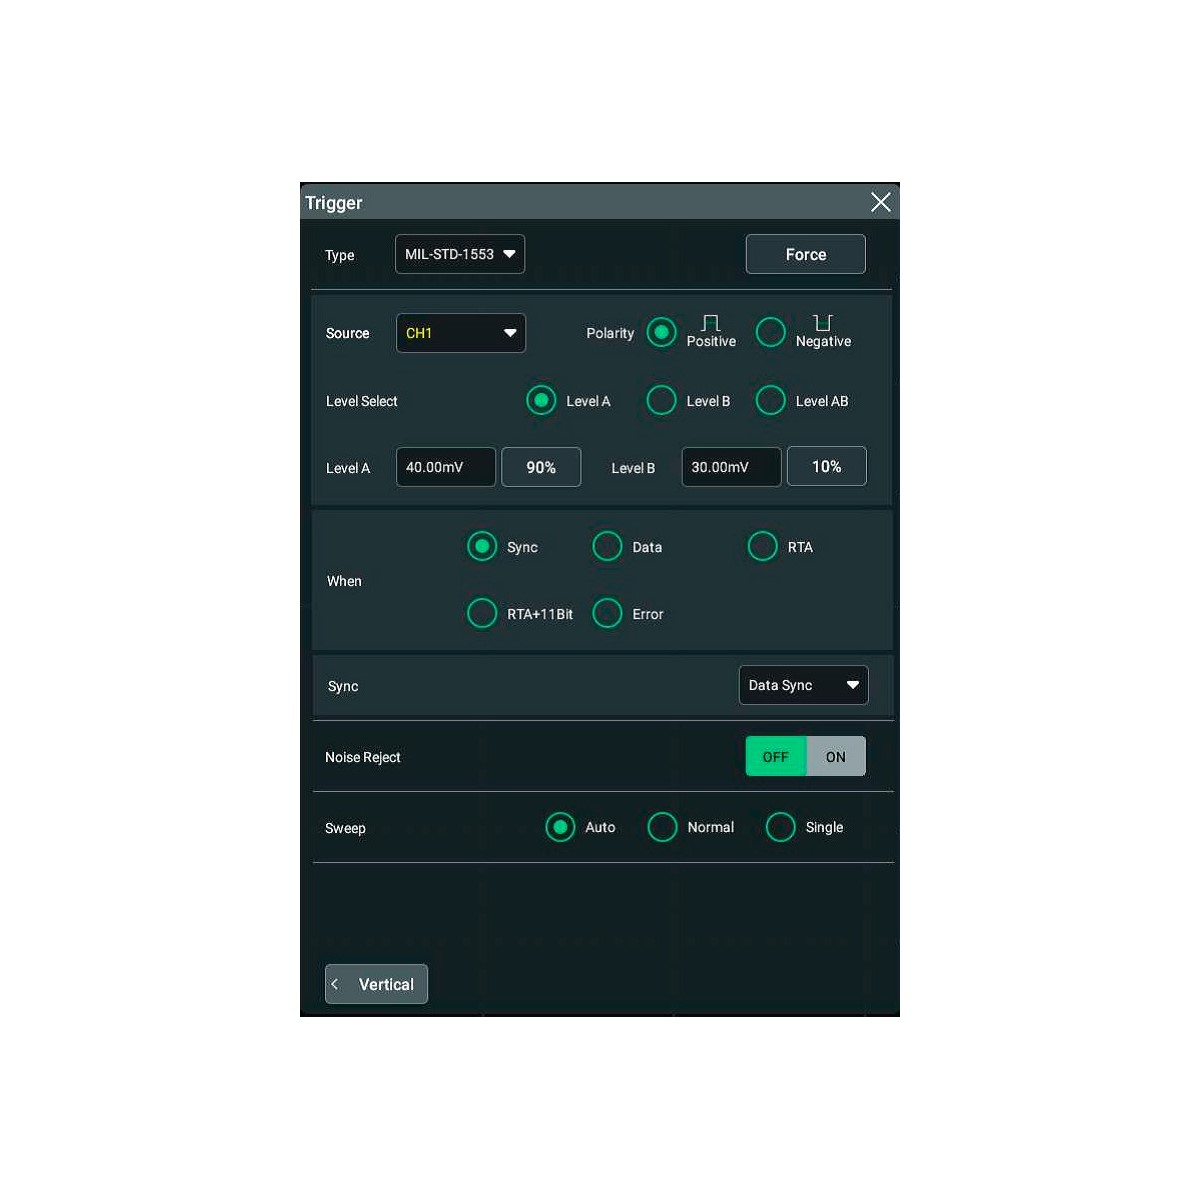Set Level A to 90% button
This screenshot has height=1200, width=1200.
click(x=541, y=467)
